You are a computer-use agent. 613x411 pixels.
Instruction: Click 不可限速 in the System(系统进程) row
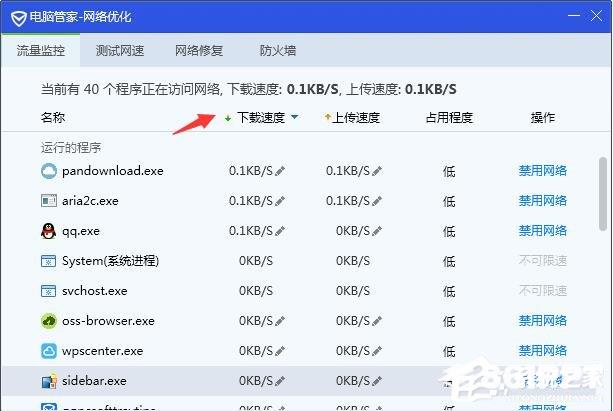(543, 261)
